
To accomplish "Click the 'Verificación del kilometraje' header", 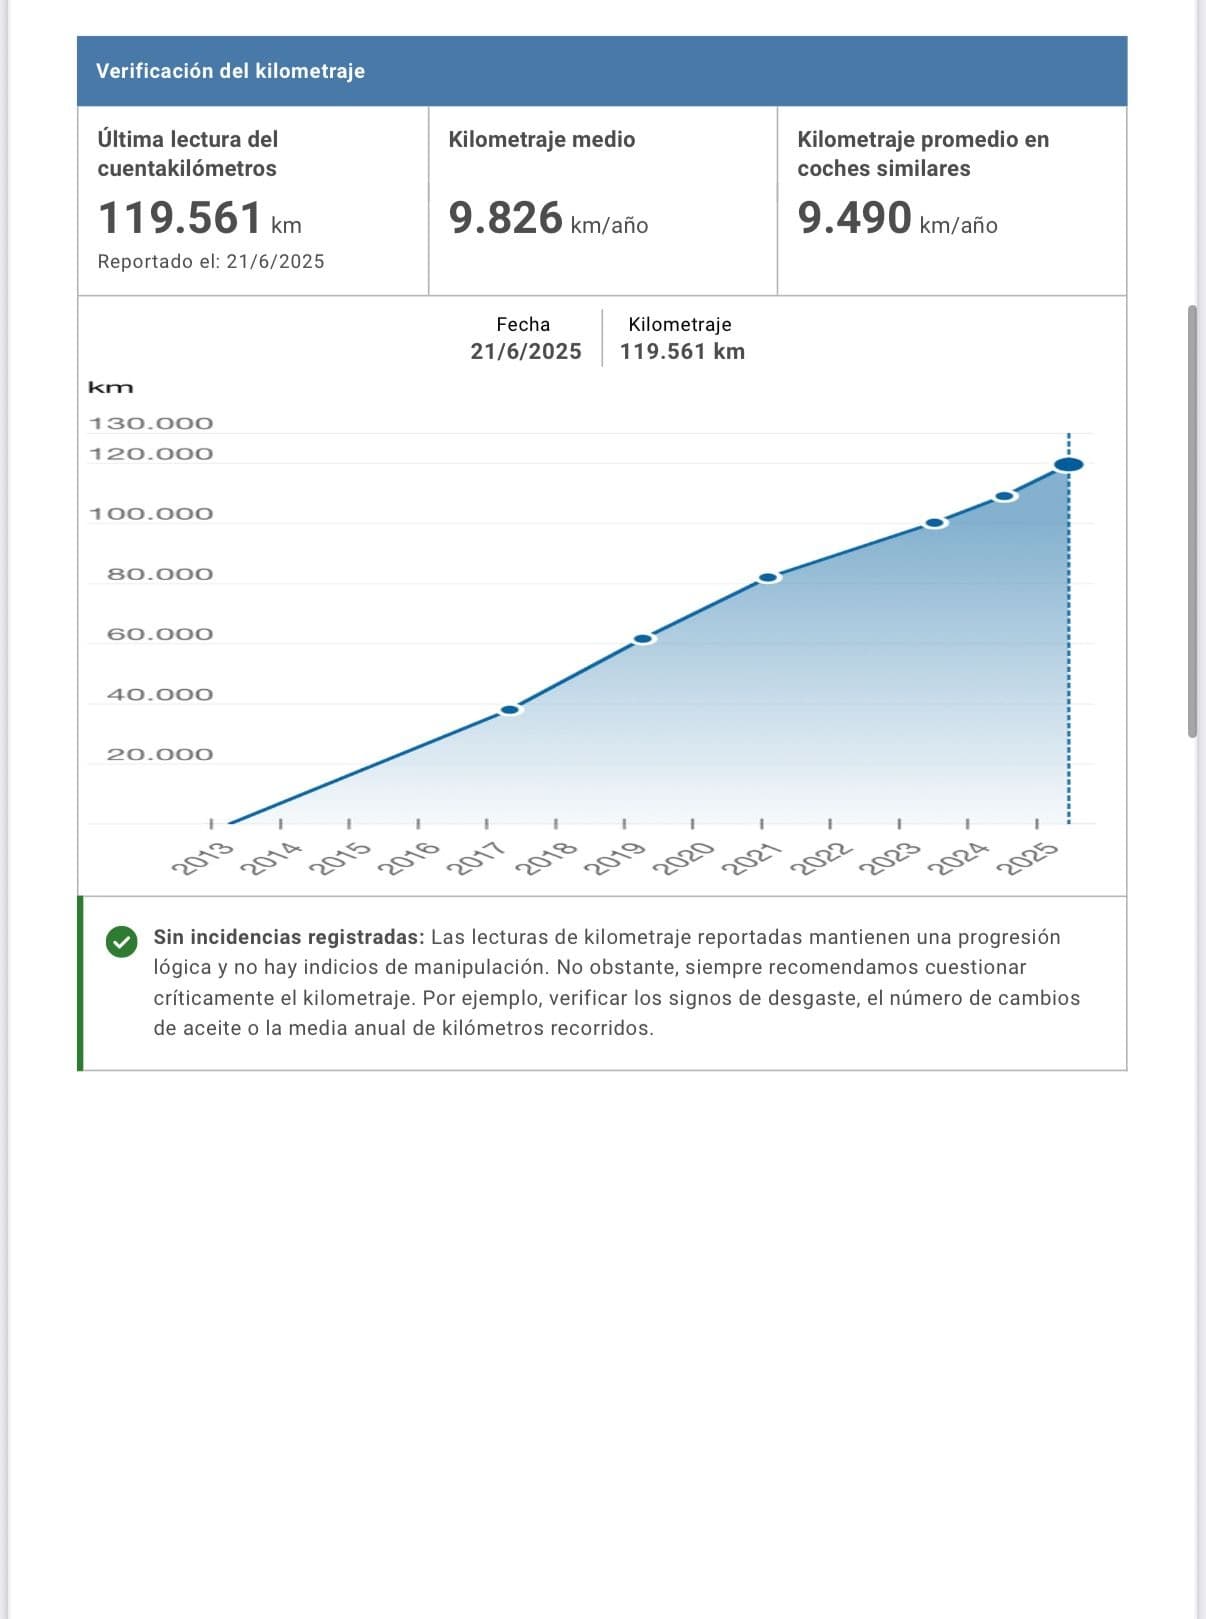I will 230,71.
